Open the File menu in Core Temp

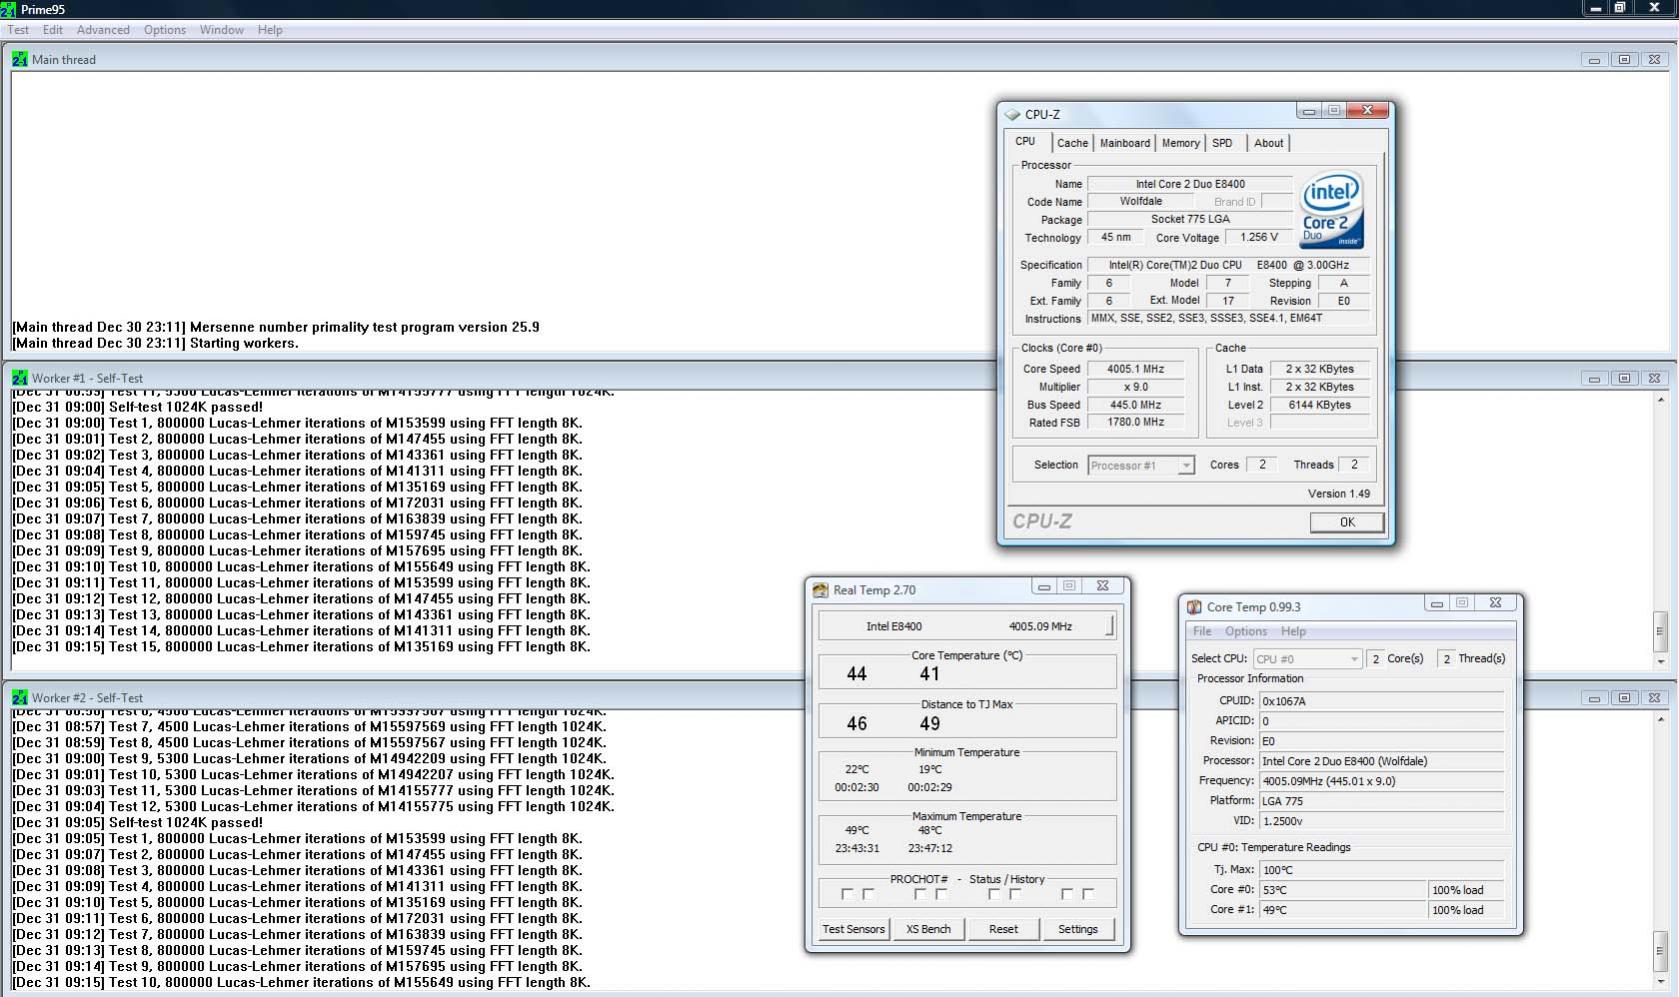point(1202,632)
